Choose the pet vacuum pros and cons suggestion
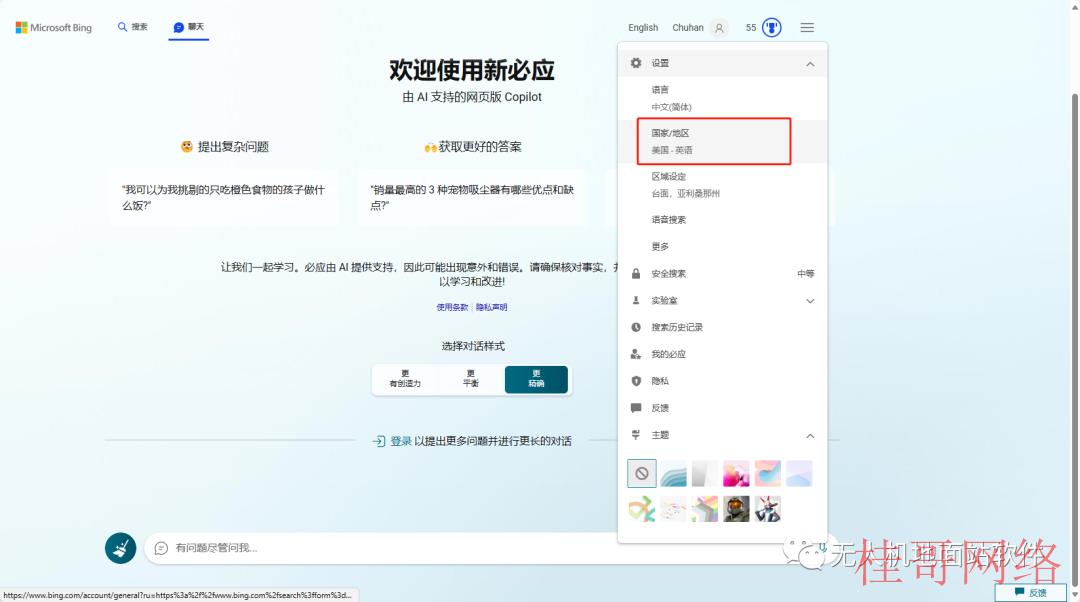1080x602 pixels. (472, 198)
